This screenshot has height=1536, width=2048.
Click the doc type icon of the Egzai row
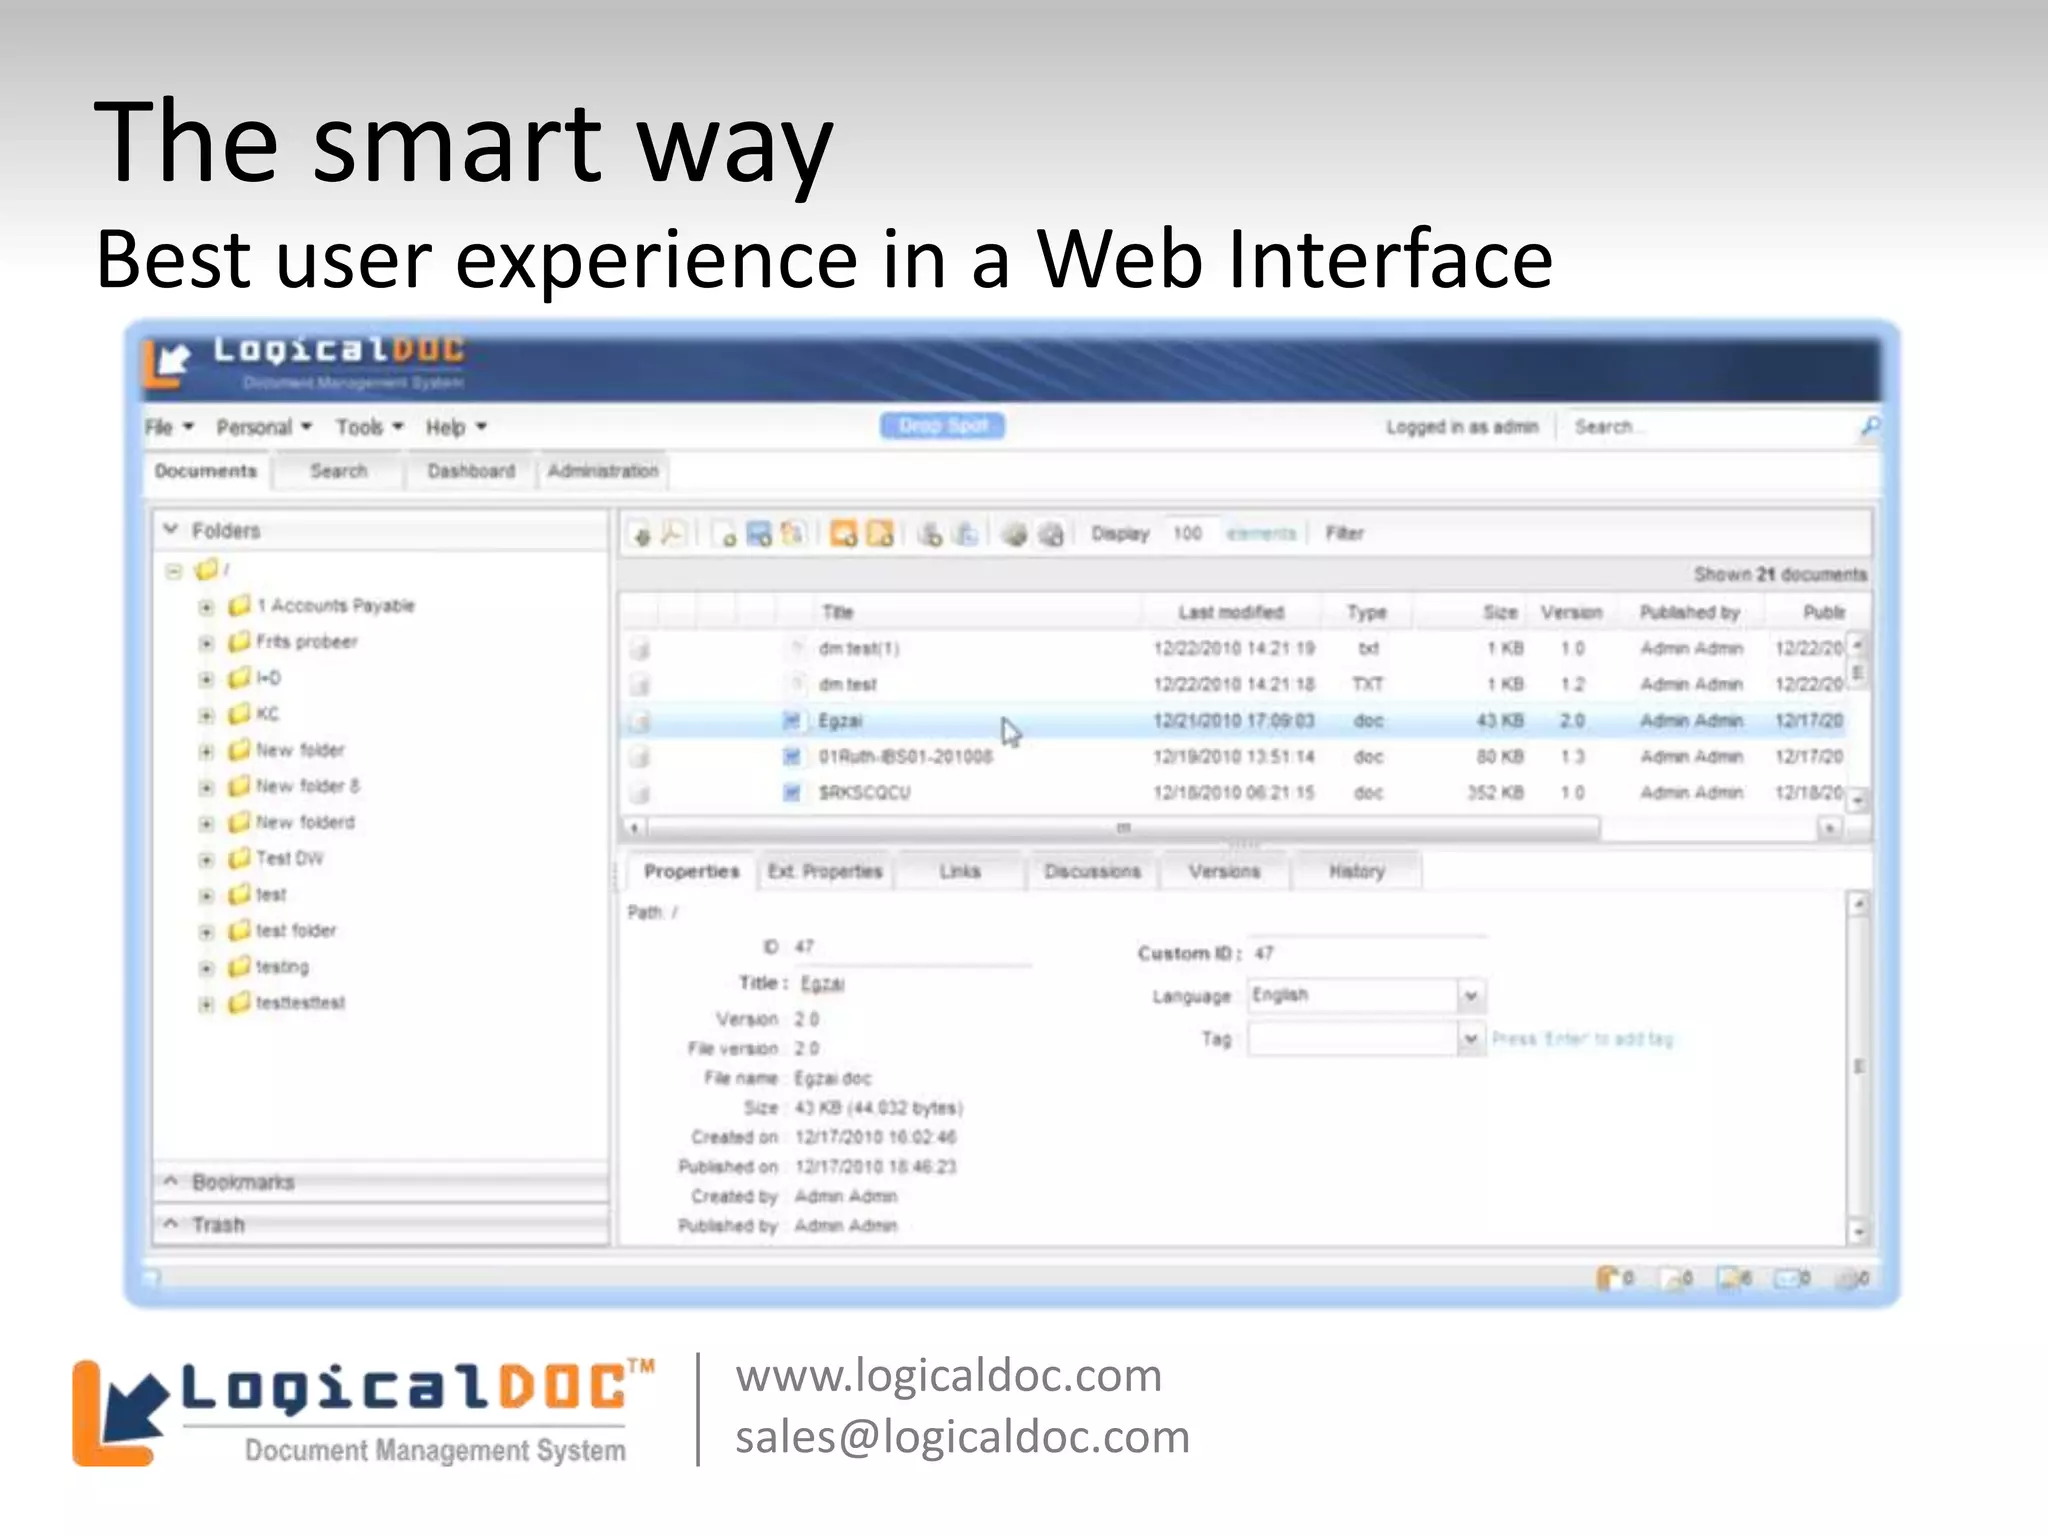[x=792, y=720]
